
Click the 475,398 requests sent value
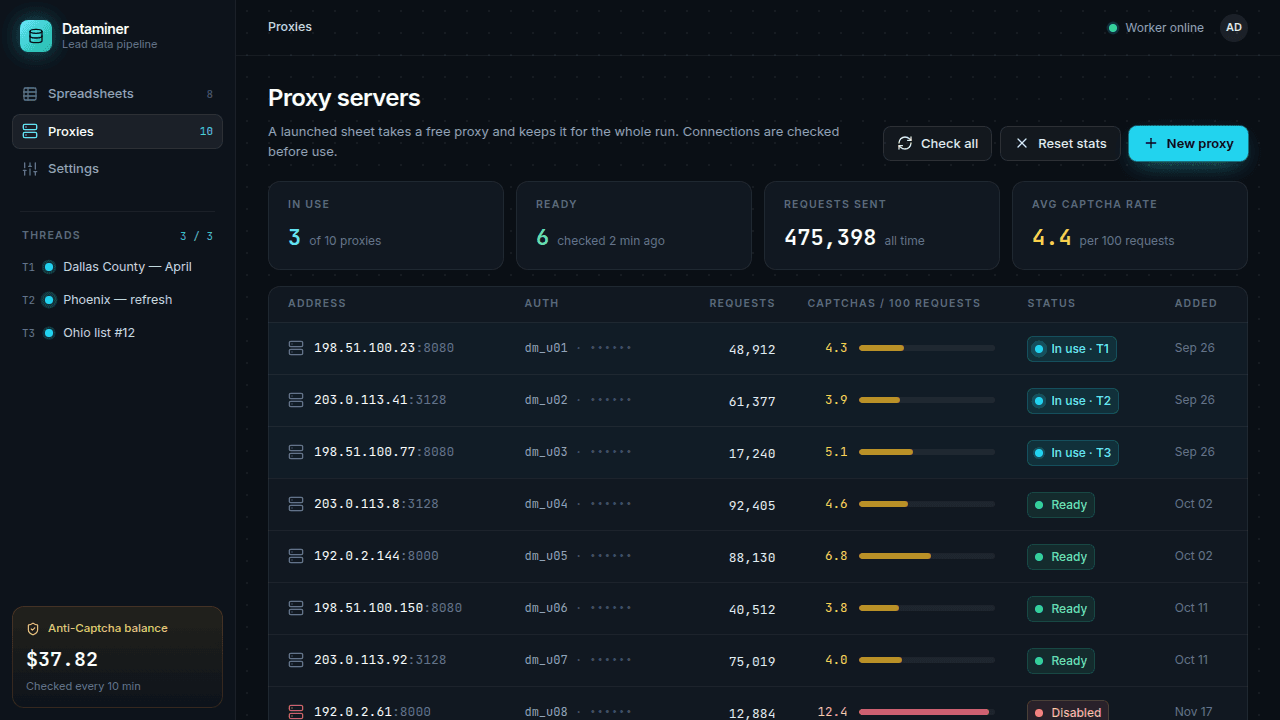click(x=830, y=238)
